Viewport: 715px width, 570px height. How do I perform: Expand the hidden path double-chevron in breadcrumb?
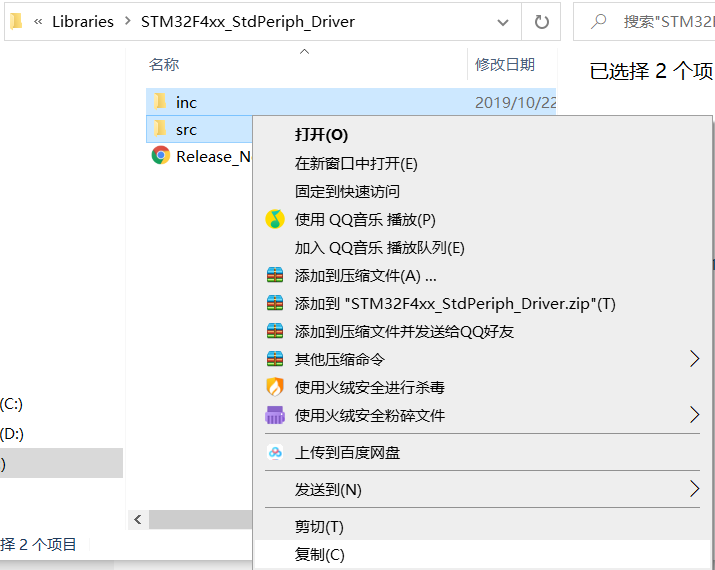[x=38, y=21]
